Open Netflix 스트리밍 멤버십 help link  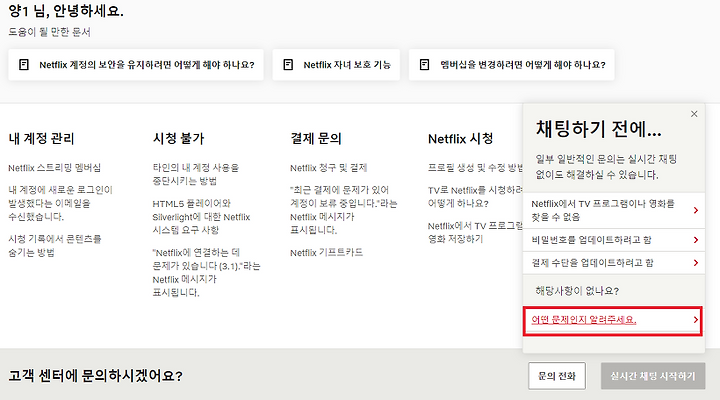(x=55, y=168)
